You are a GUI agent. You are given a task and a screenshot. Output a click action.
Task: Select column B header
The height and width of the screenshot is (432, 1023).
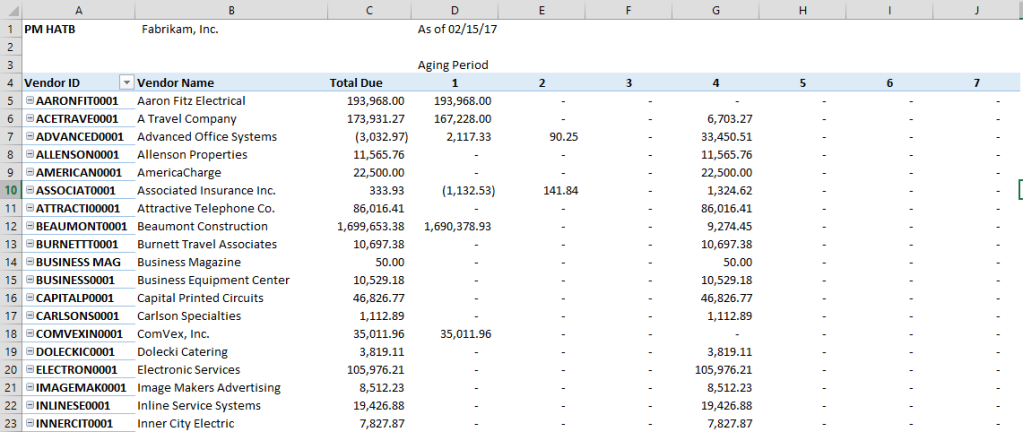(232, 10)
